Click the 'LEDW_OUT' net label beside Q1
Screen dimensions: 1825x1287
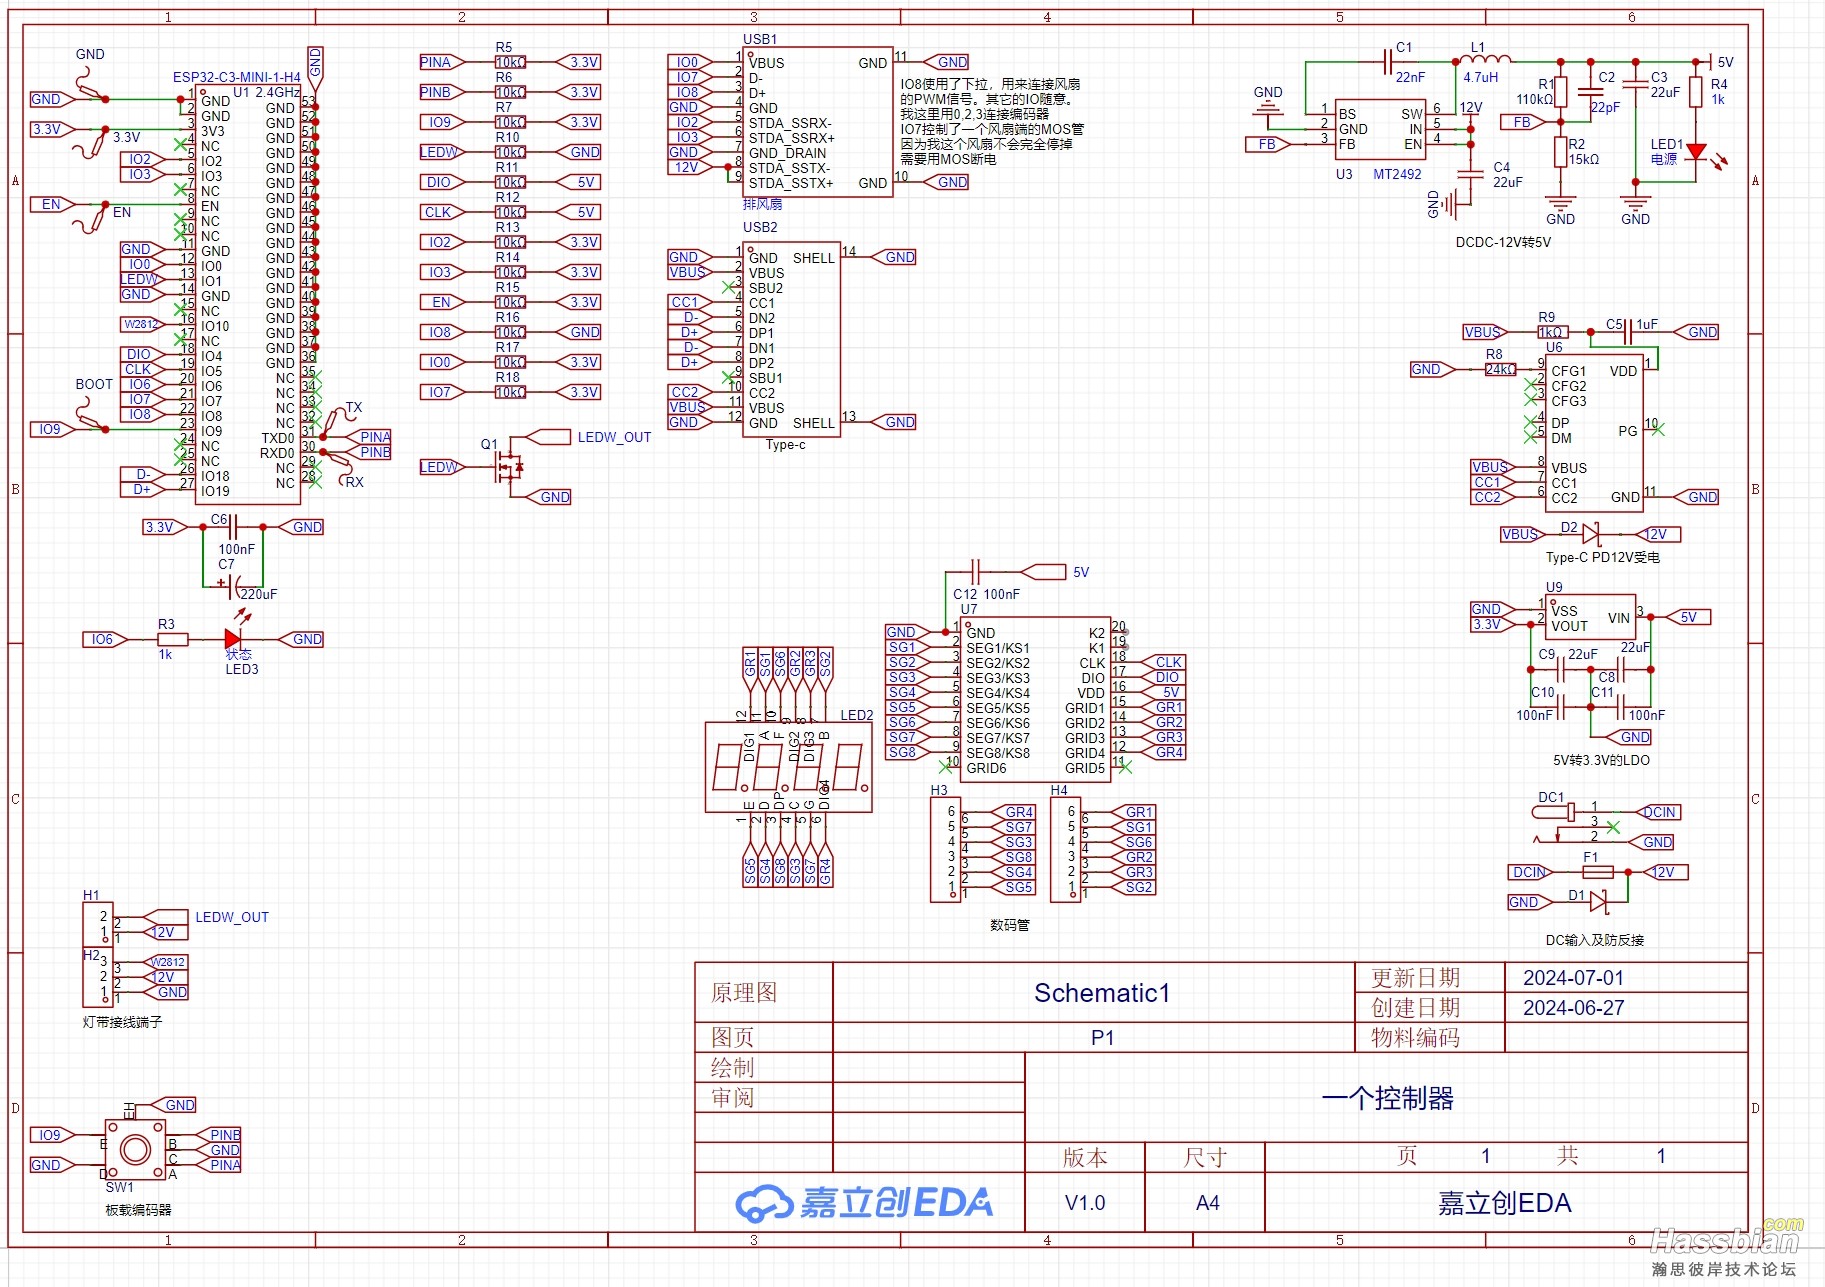click(x=614, y=437)
